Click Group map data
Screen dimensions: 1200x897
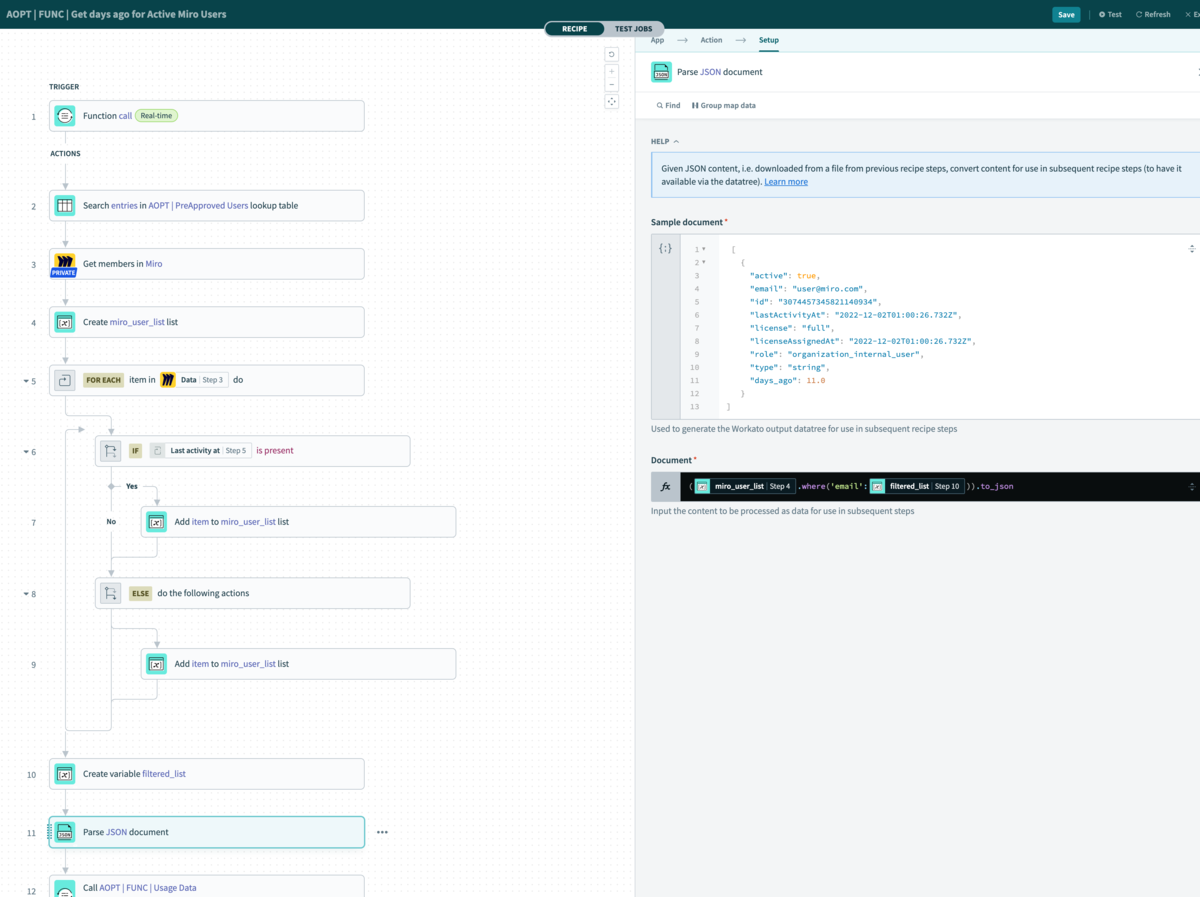(x=724, y=105)
